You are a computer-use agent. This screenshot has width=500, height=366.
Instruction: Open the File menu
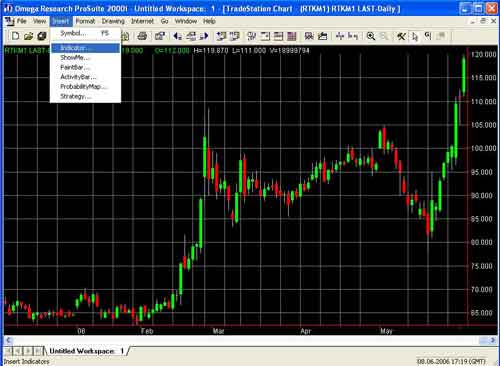coord(22,21)
